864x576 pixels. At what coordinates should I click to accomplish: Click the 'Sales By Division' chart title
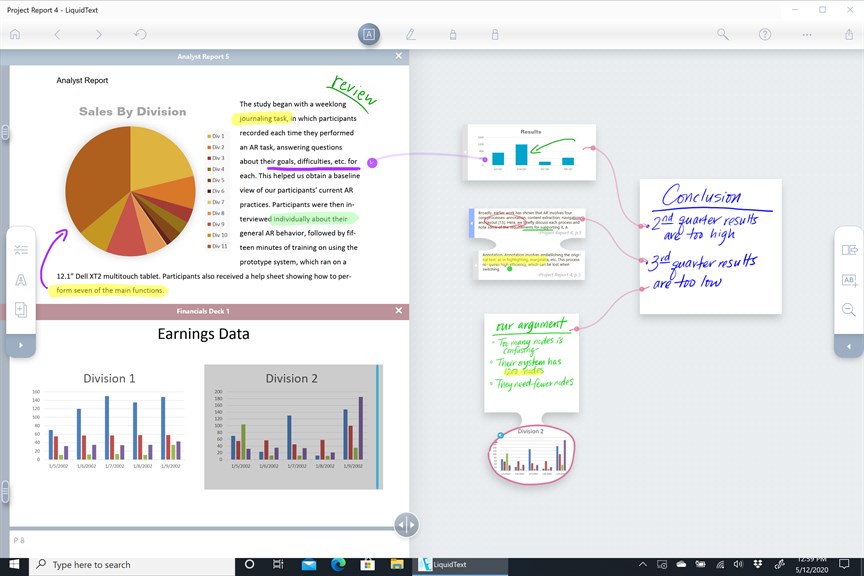point(133,112)
